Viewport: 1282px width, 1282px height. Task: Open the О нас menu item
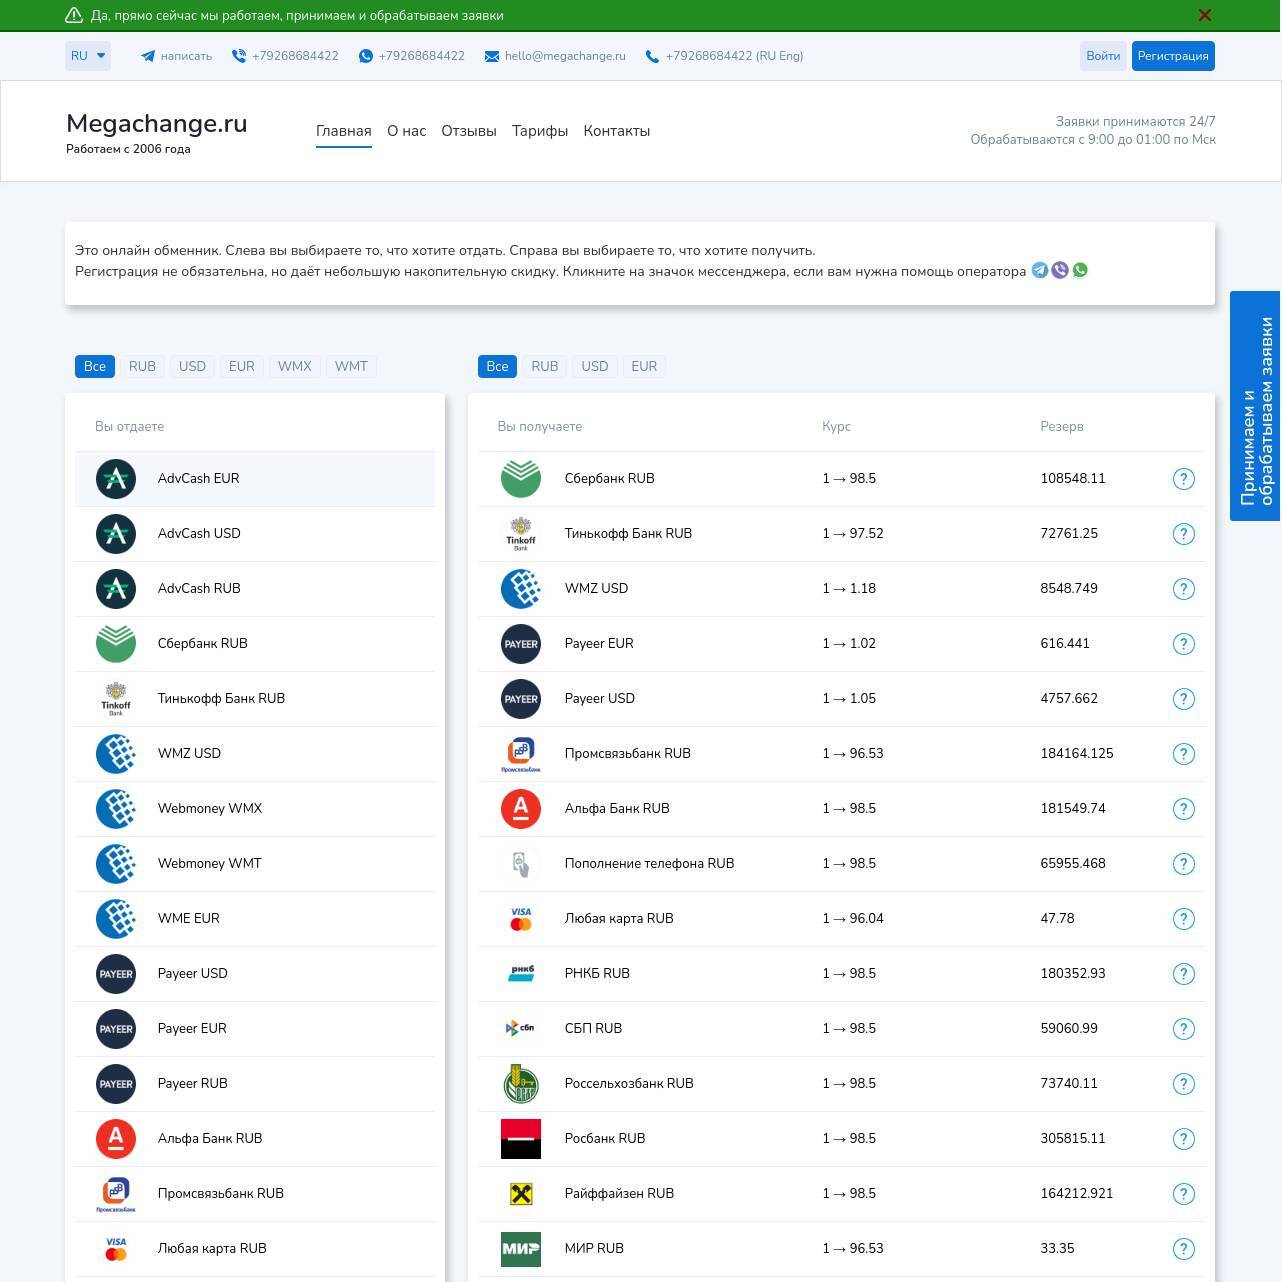tap(407, 131)
